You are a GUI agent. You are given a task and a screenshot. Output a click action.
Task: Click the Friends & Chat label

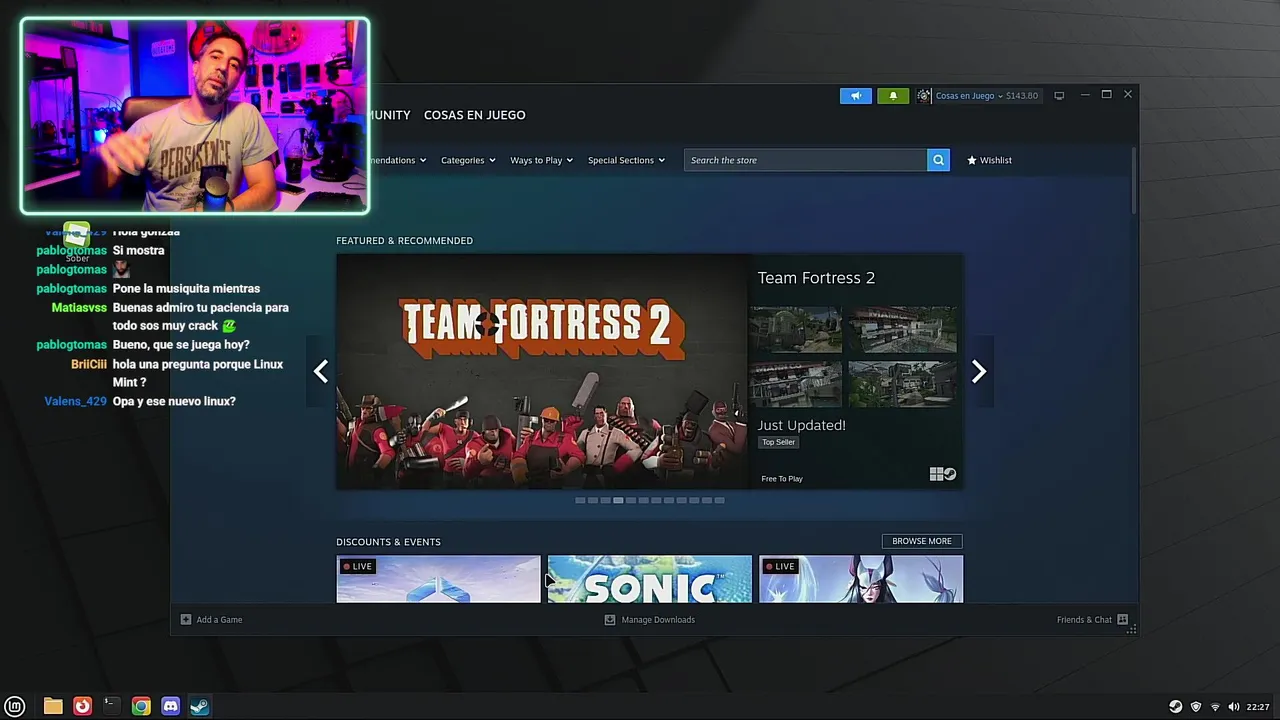(x=1084, y=620)
